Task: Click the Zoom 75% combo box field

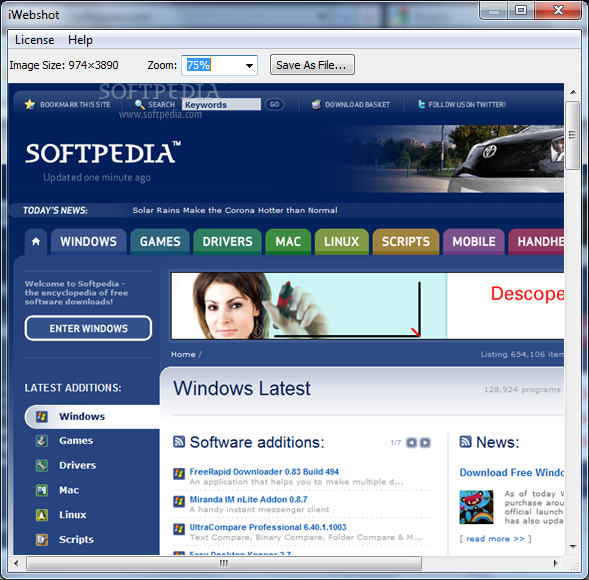Action: click(219, 65)
